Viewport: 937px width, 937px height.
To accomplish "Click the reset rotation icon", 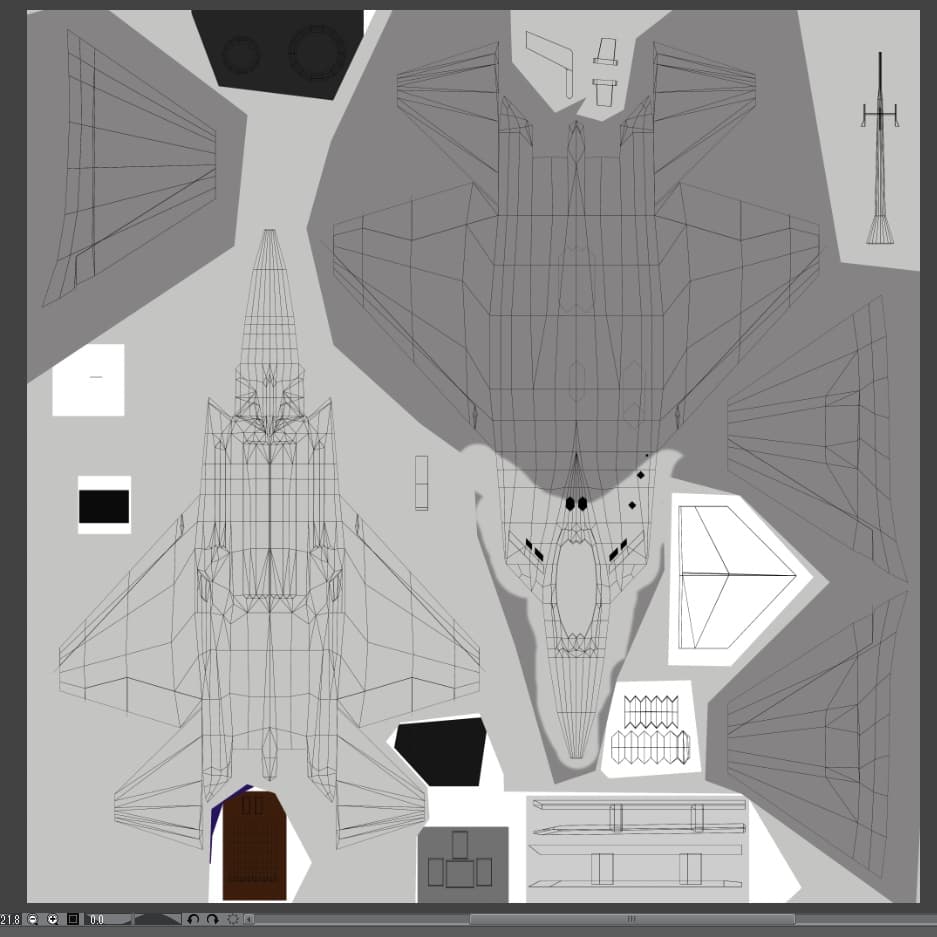I will coord(233,919).
